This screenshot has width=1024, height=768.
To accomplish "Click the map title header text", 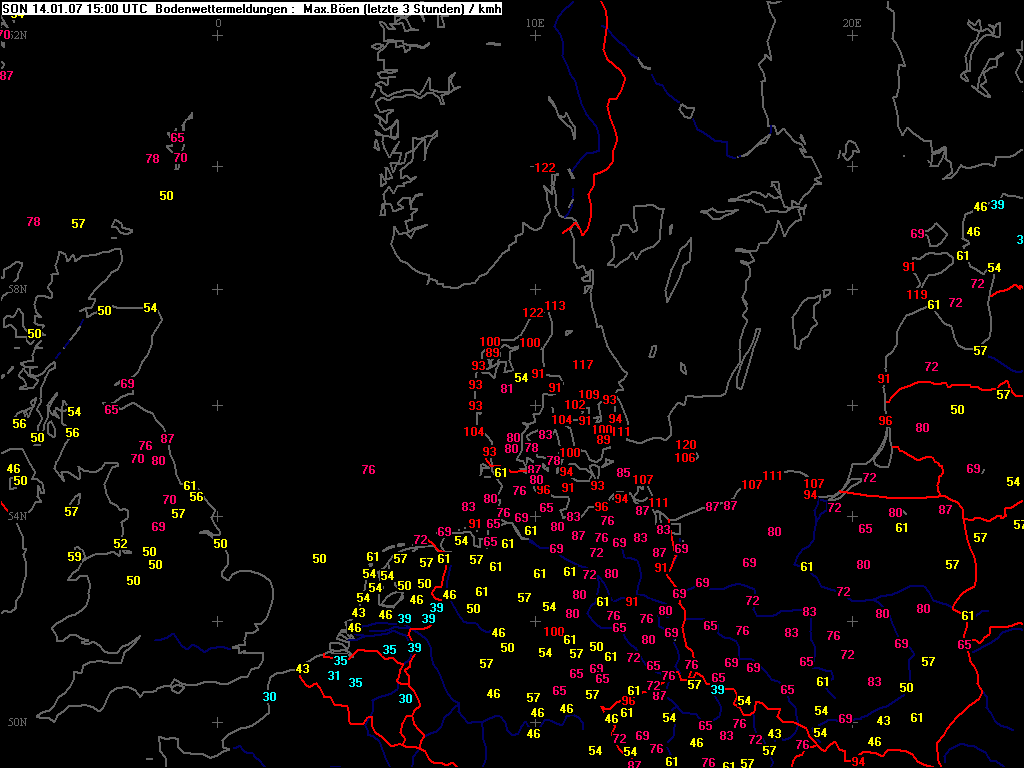I will 251,8.
